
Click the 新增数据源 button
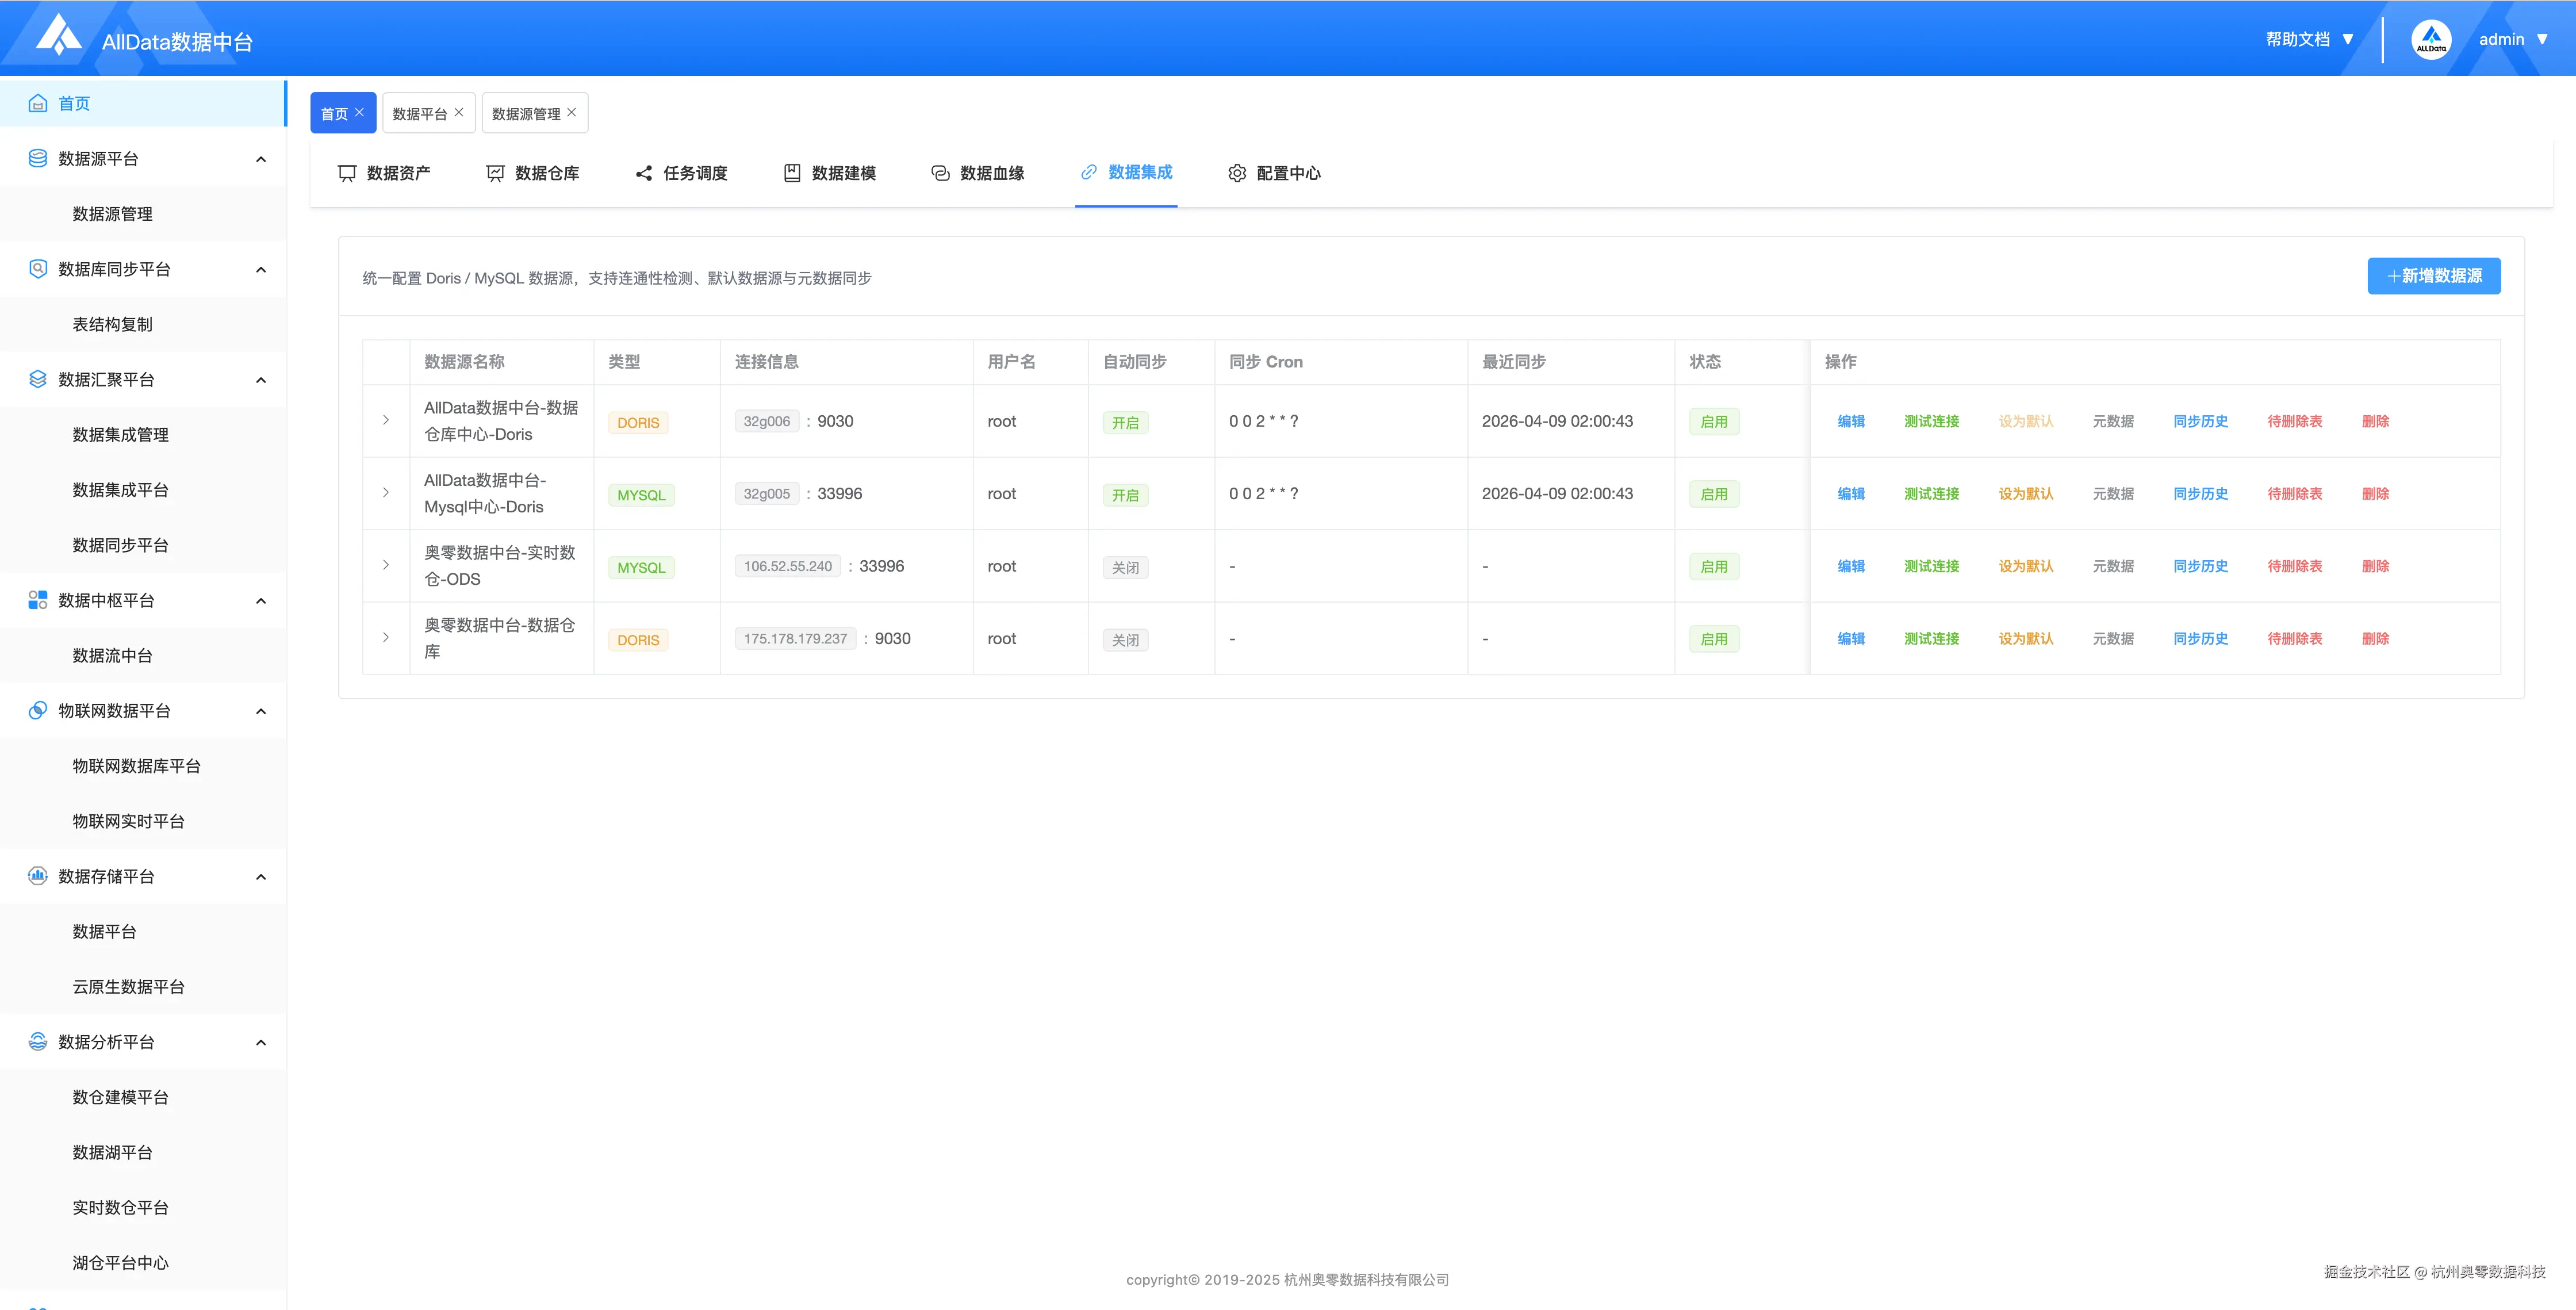(2433, 276)
